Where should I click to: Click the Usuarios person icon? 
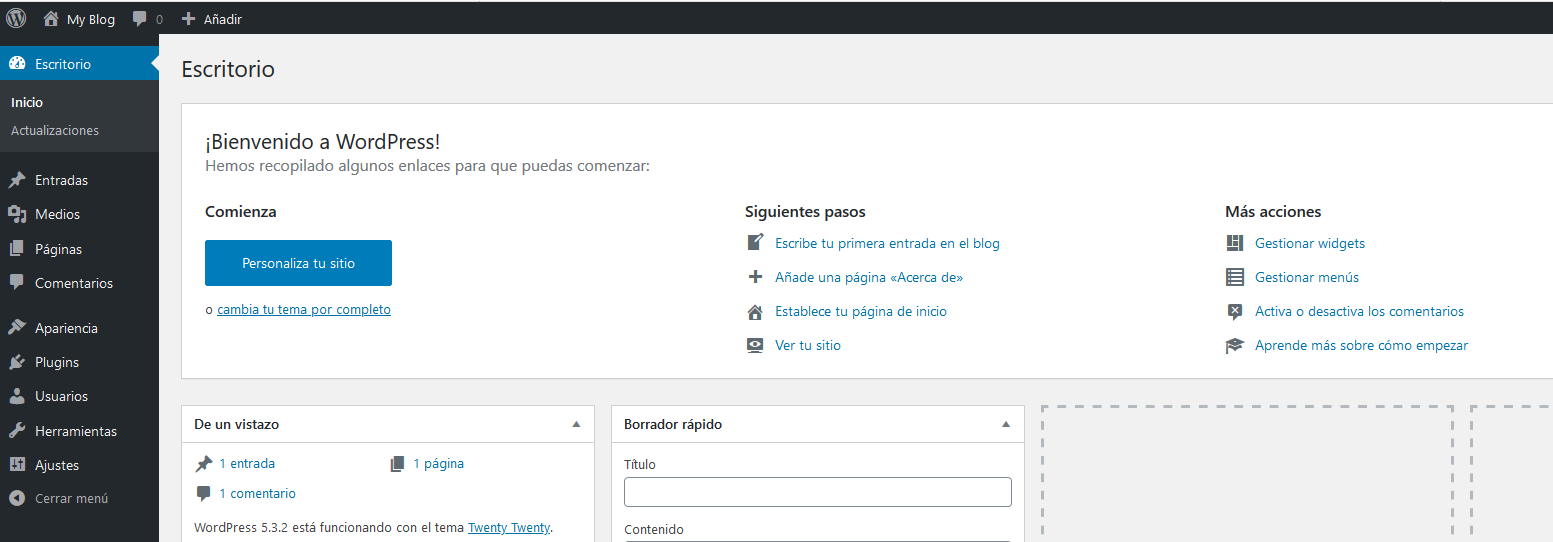pyautogui.click(x=17, y=396)
